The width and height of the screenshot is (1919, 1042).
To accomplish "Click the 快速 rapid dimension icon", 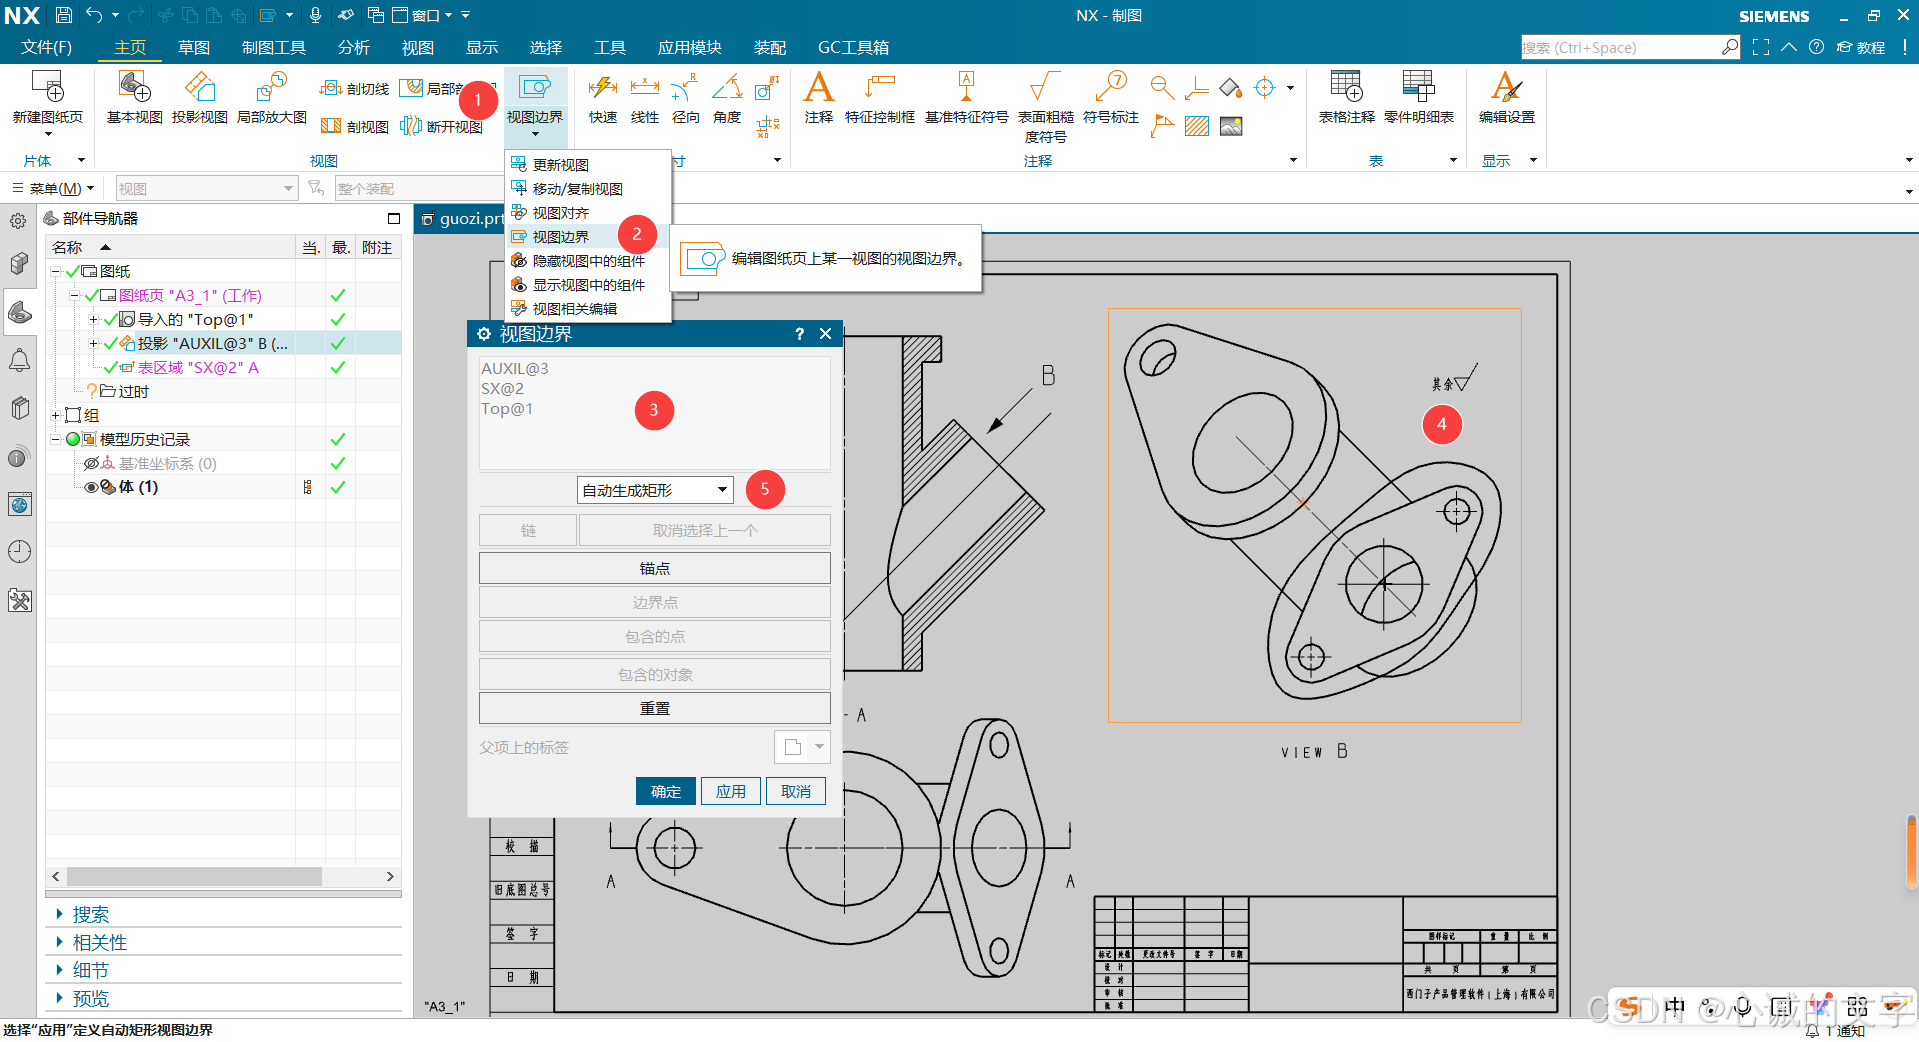I will coord(602,87).
